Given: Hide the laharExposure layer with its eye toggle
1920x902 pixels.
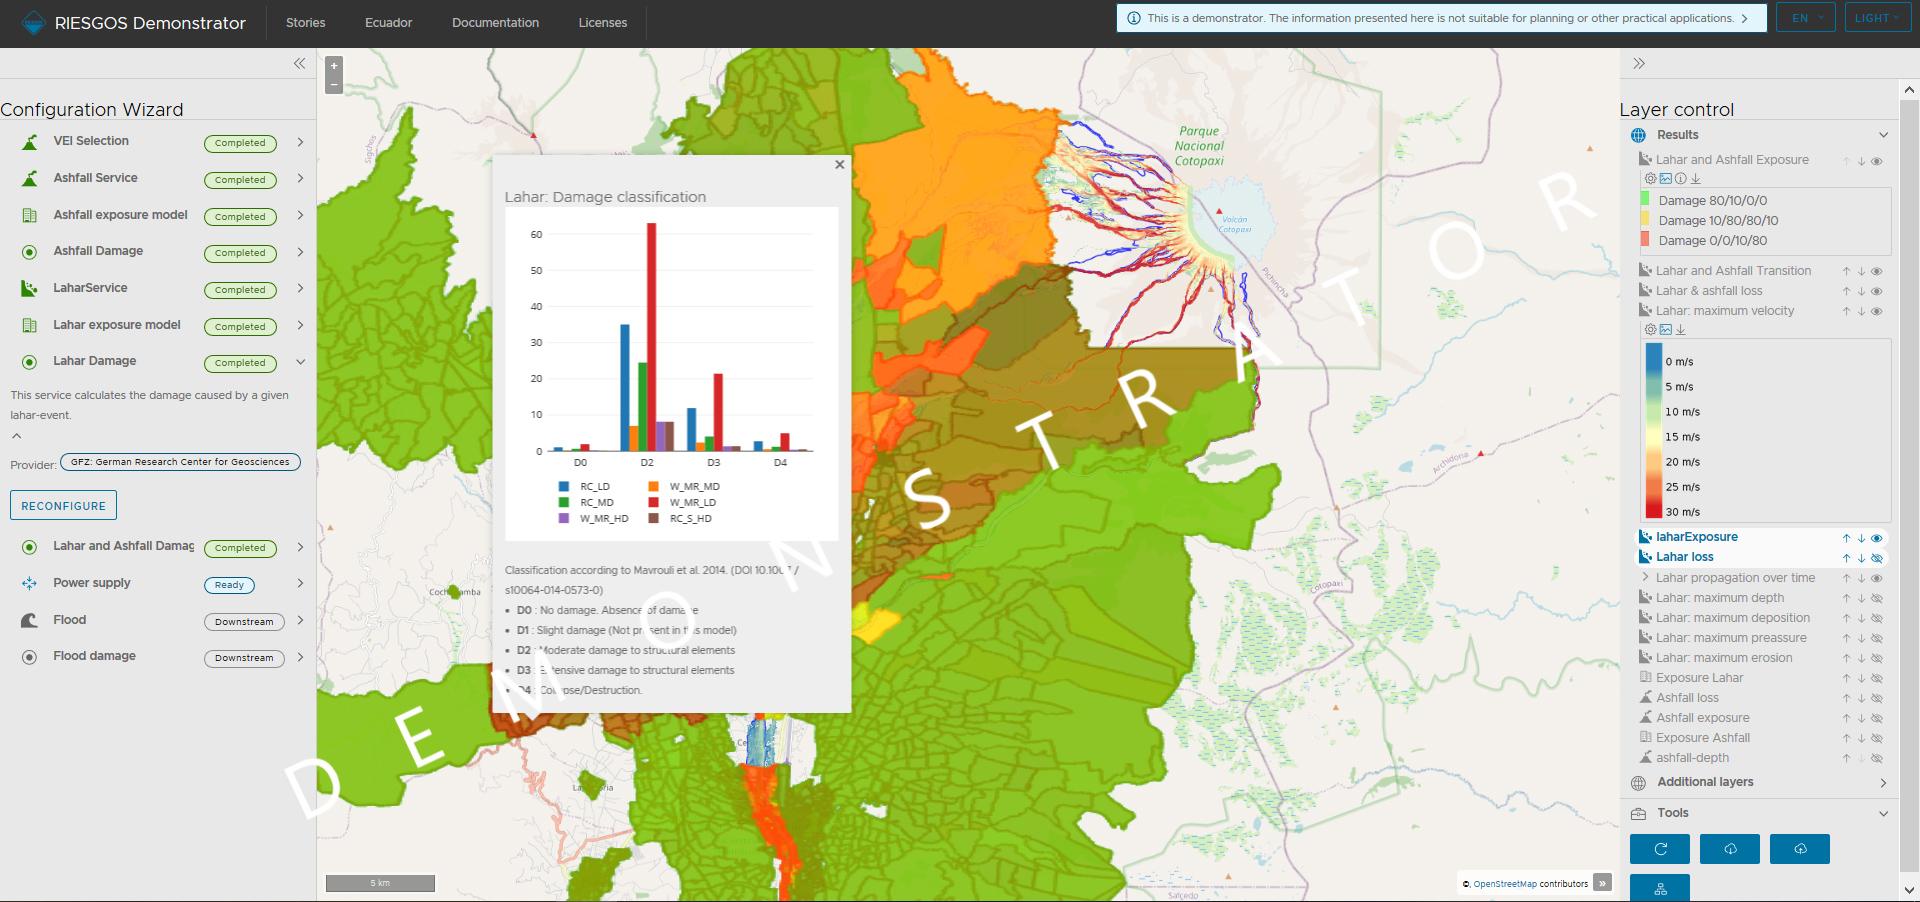Looking at the screenshot, I should 1877,537.
